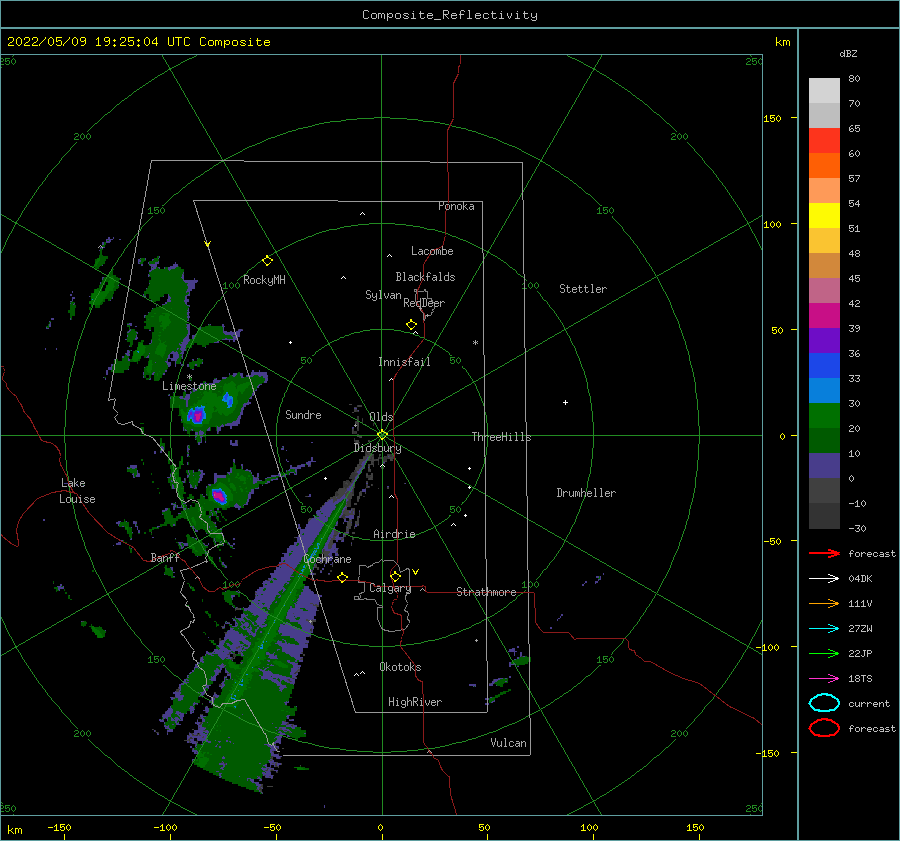
Task: Click the HighRiver label
Action: [x=415, y=702]
